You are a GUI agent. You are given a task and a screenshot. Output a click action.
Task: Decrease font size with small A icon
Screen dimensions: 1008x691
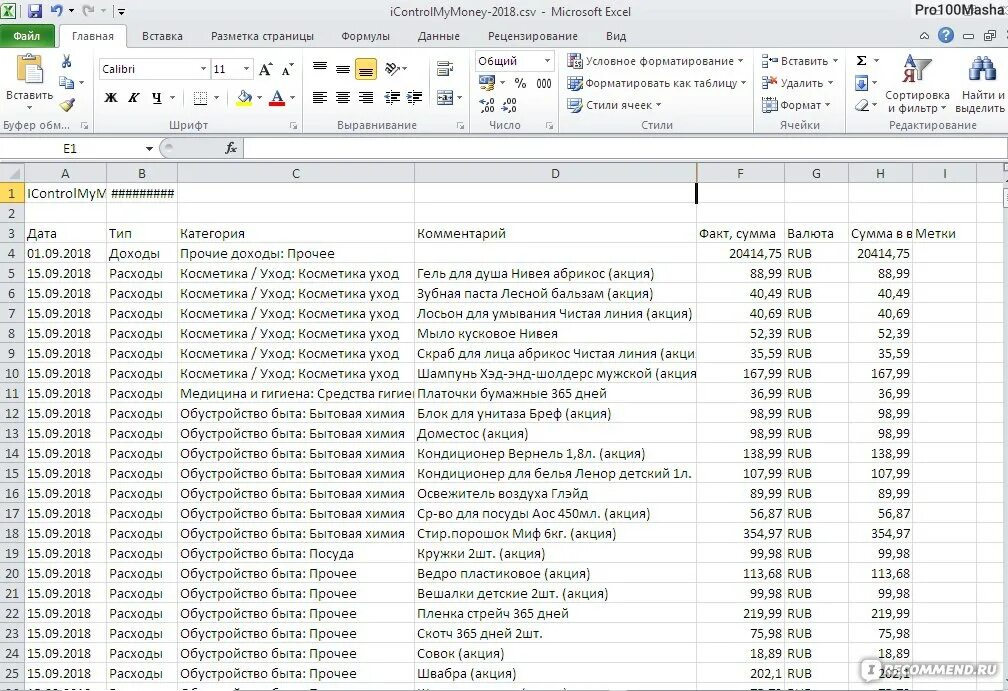tap(287, 69)
